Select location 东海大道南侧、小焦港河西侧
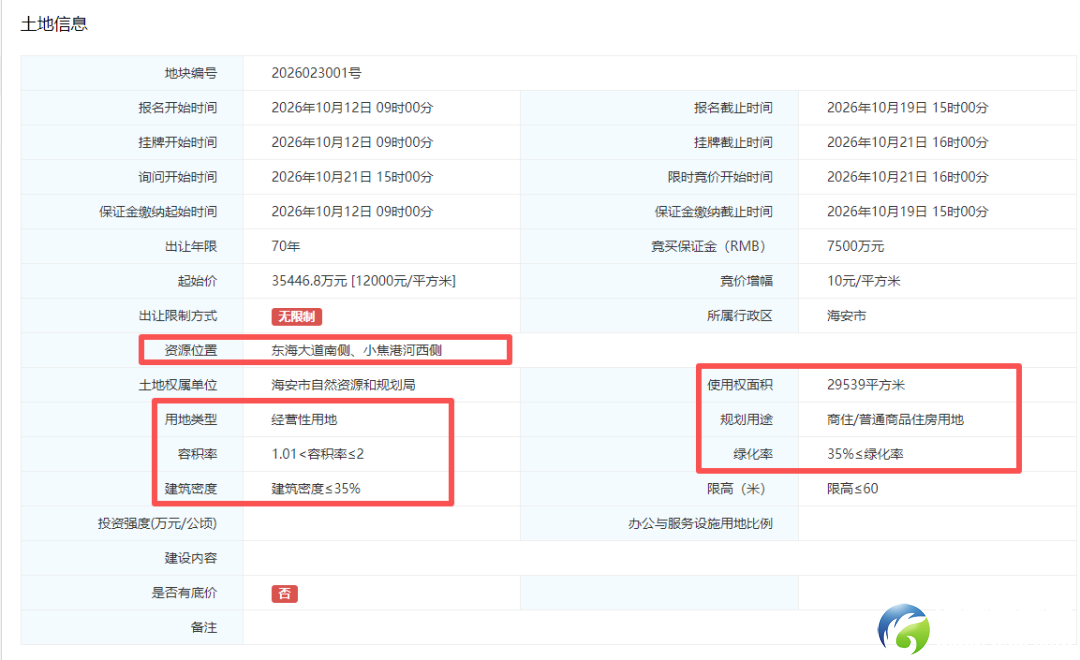 356,350
